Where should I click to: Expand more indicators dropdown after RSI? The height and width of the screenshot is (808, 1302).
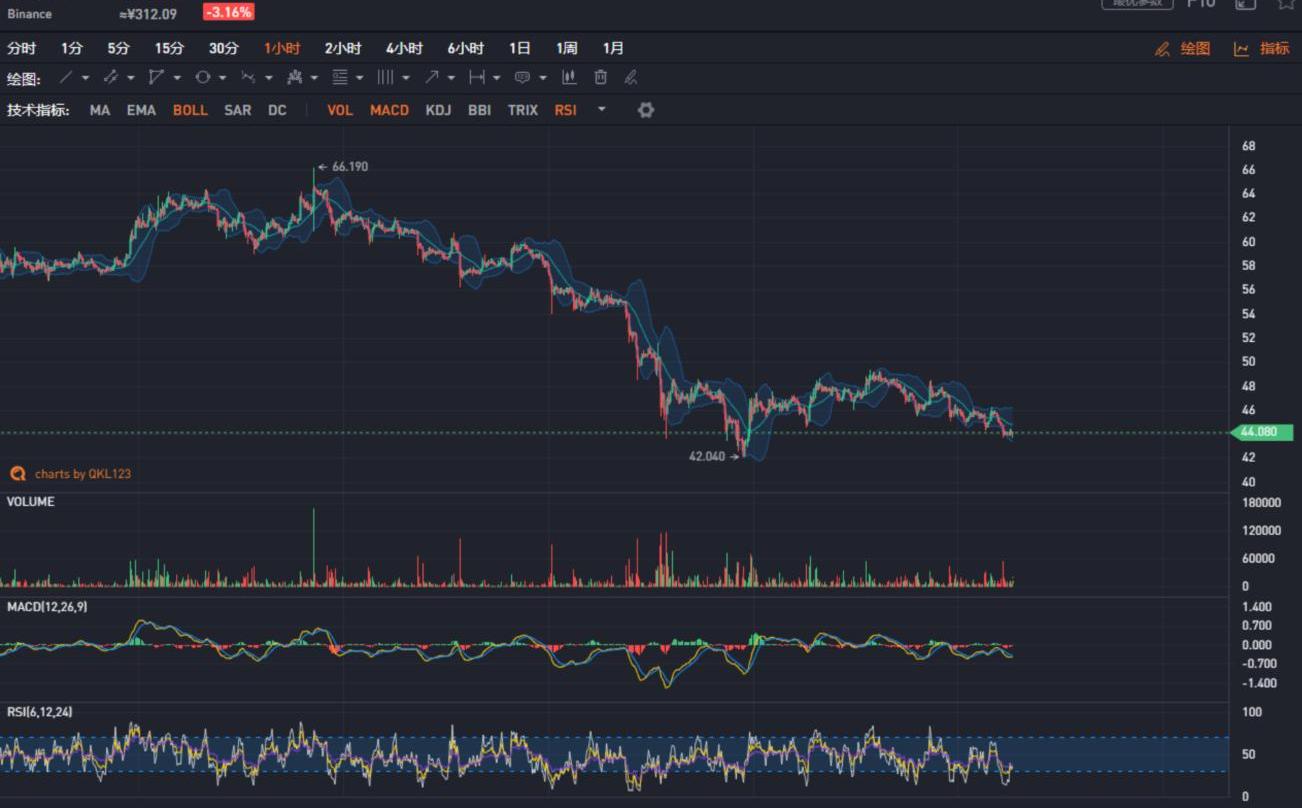pos(601,109)
